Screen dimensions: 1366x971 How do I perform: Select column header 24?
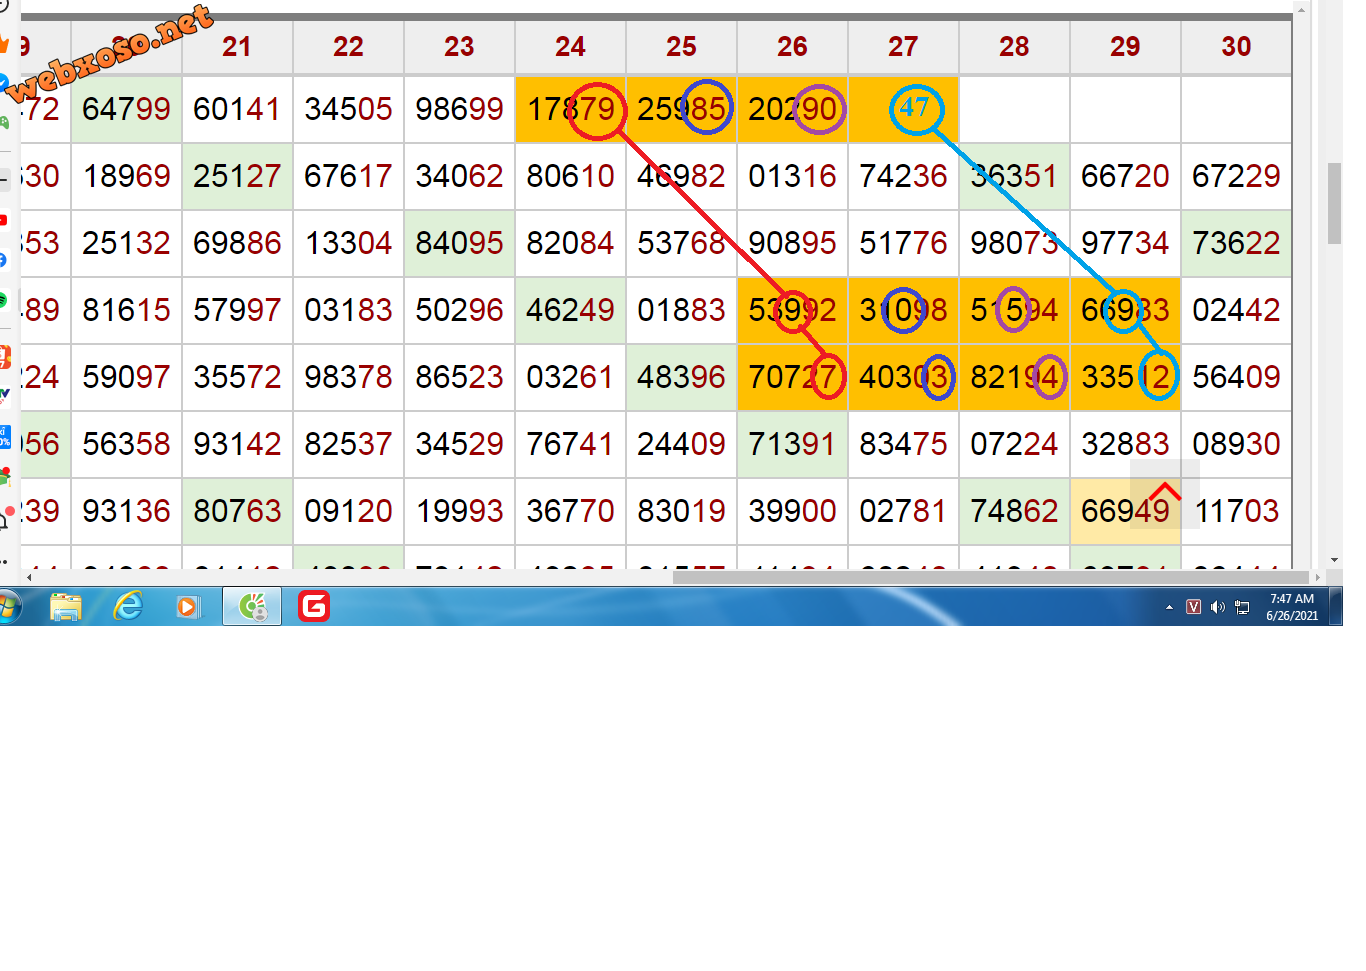pos(570,47)
